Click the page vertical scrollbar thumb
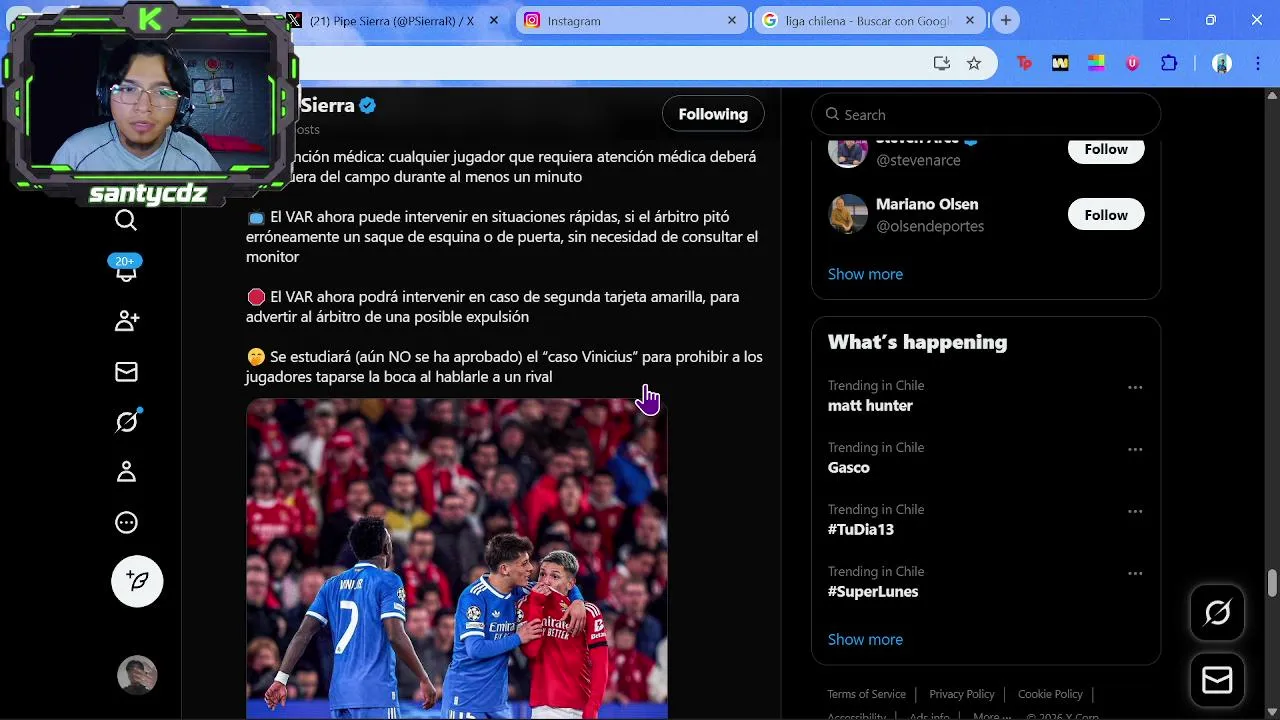 click(x=1272, y=583)
